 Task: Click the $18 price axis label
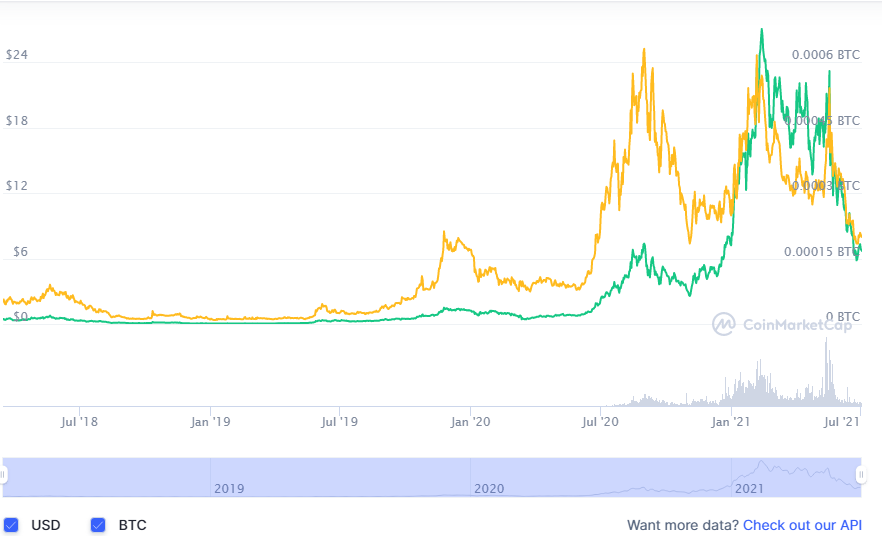[x=17, y=120]
